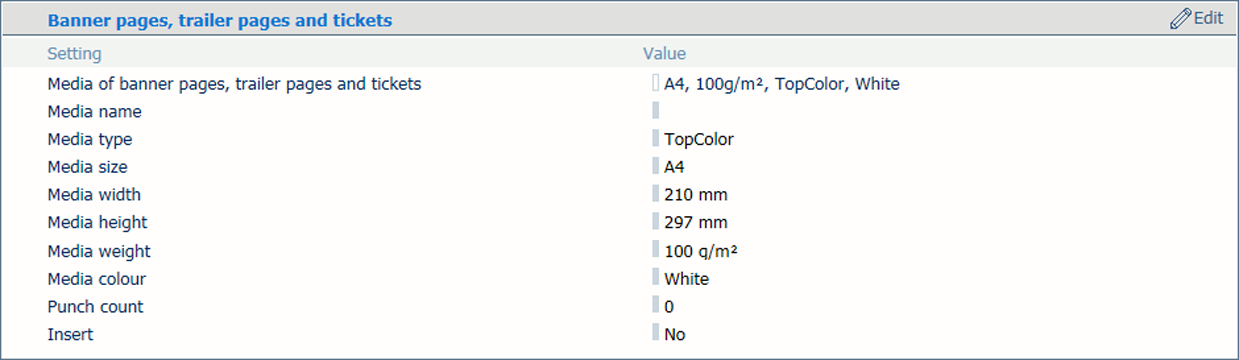
Task: Click the indicator bar beside Insert value
Action: pyautogui.click(x=656, y=332)
